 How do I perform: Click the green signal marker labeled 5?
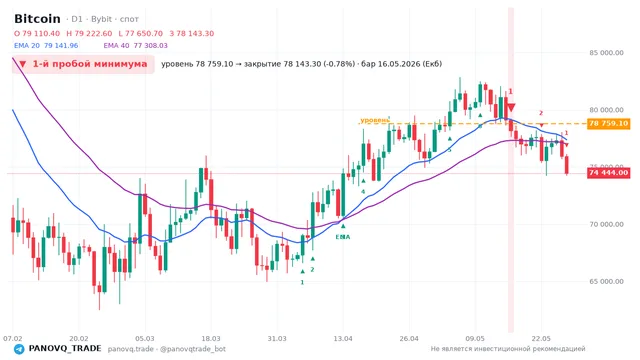coord(449,139)
